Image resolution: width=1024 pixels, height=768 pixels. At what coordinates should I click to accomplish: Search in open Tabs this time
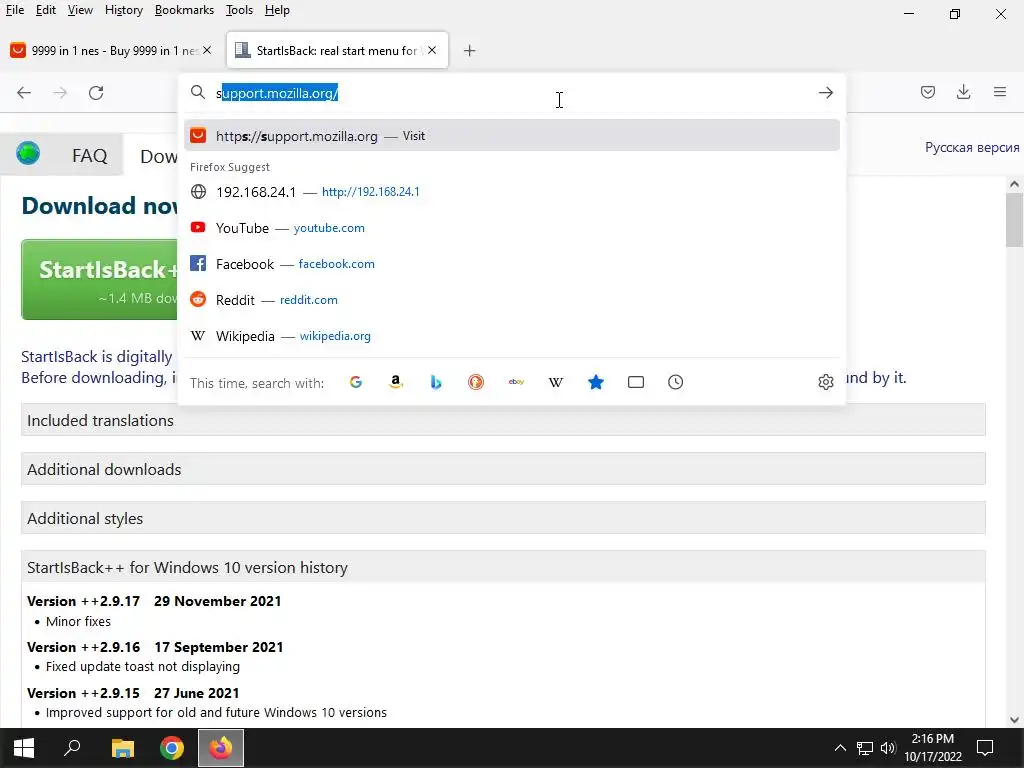(635, 382)
